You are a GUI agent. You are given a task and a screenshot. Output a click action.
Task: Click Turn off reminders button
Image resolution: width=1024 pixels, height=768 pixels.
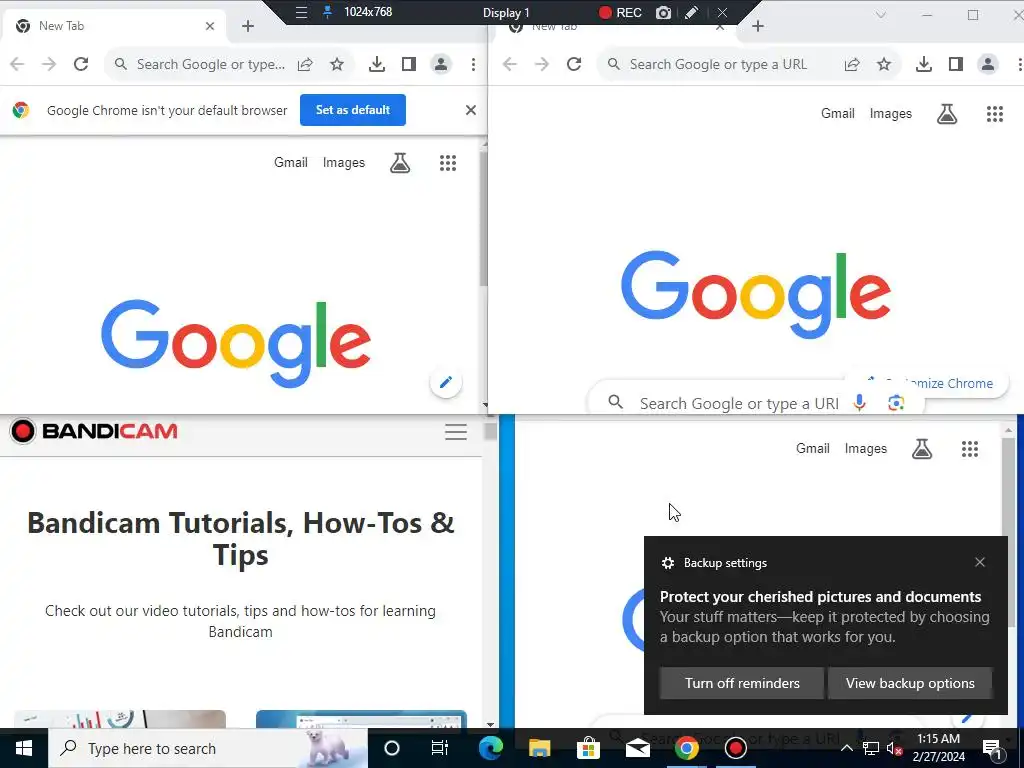point(742,683)
